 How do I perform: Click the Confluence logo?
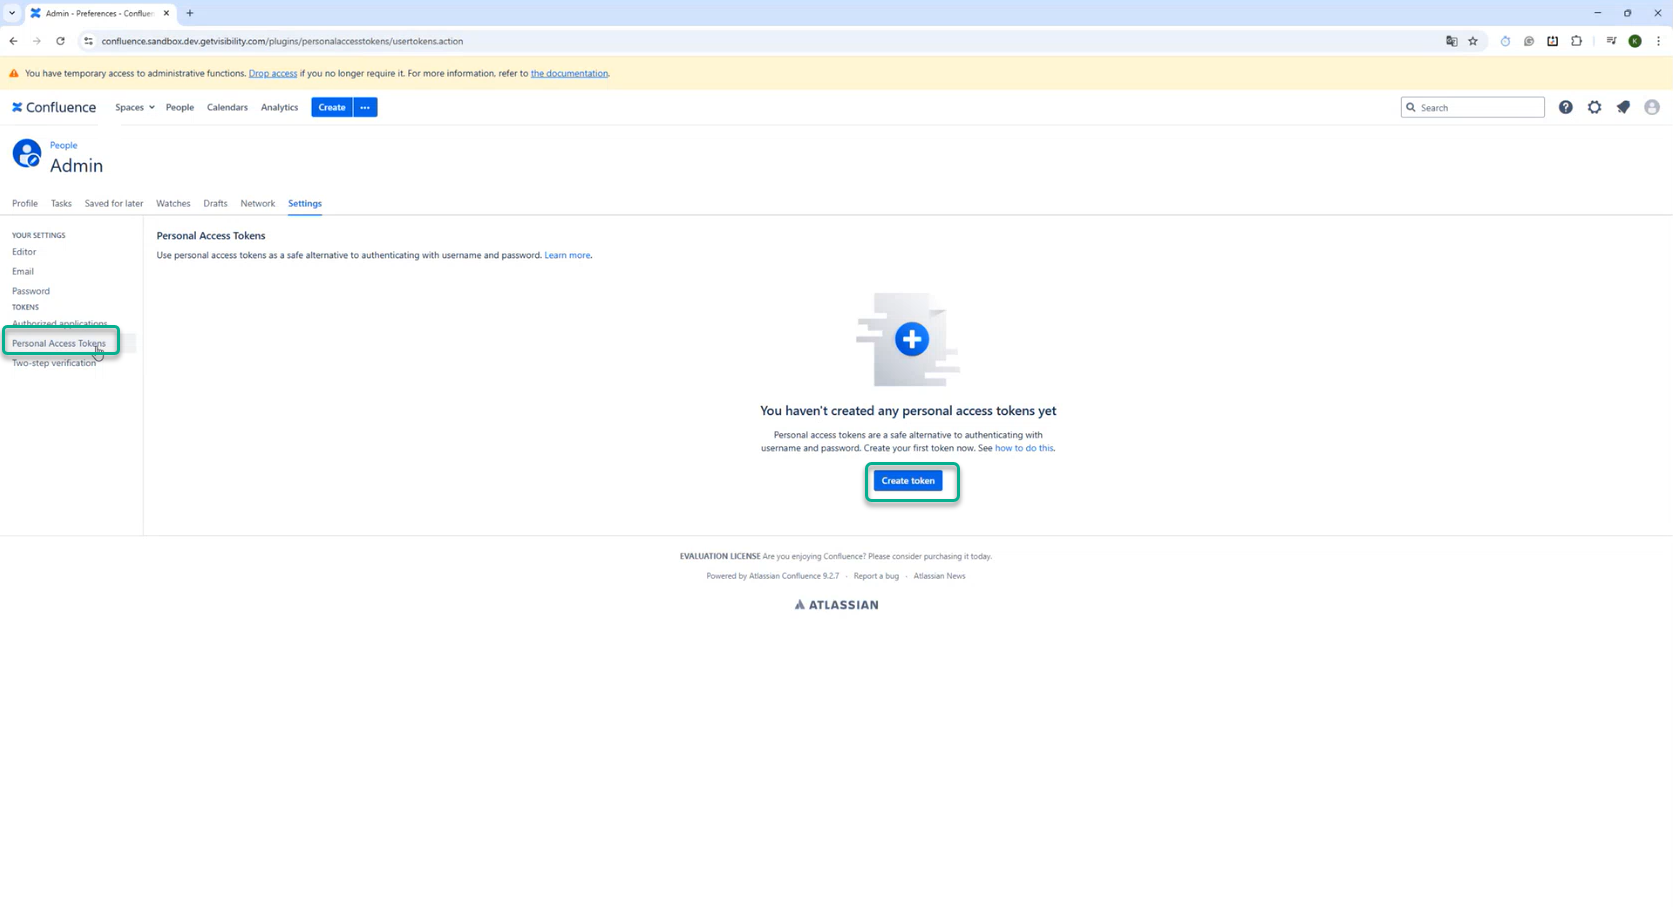pyautogui.click(x=54, y=107)
